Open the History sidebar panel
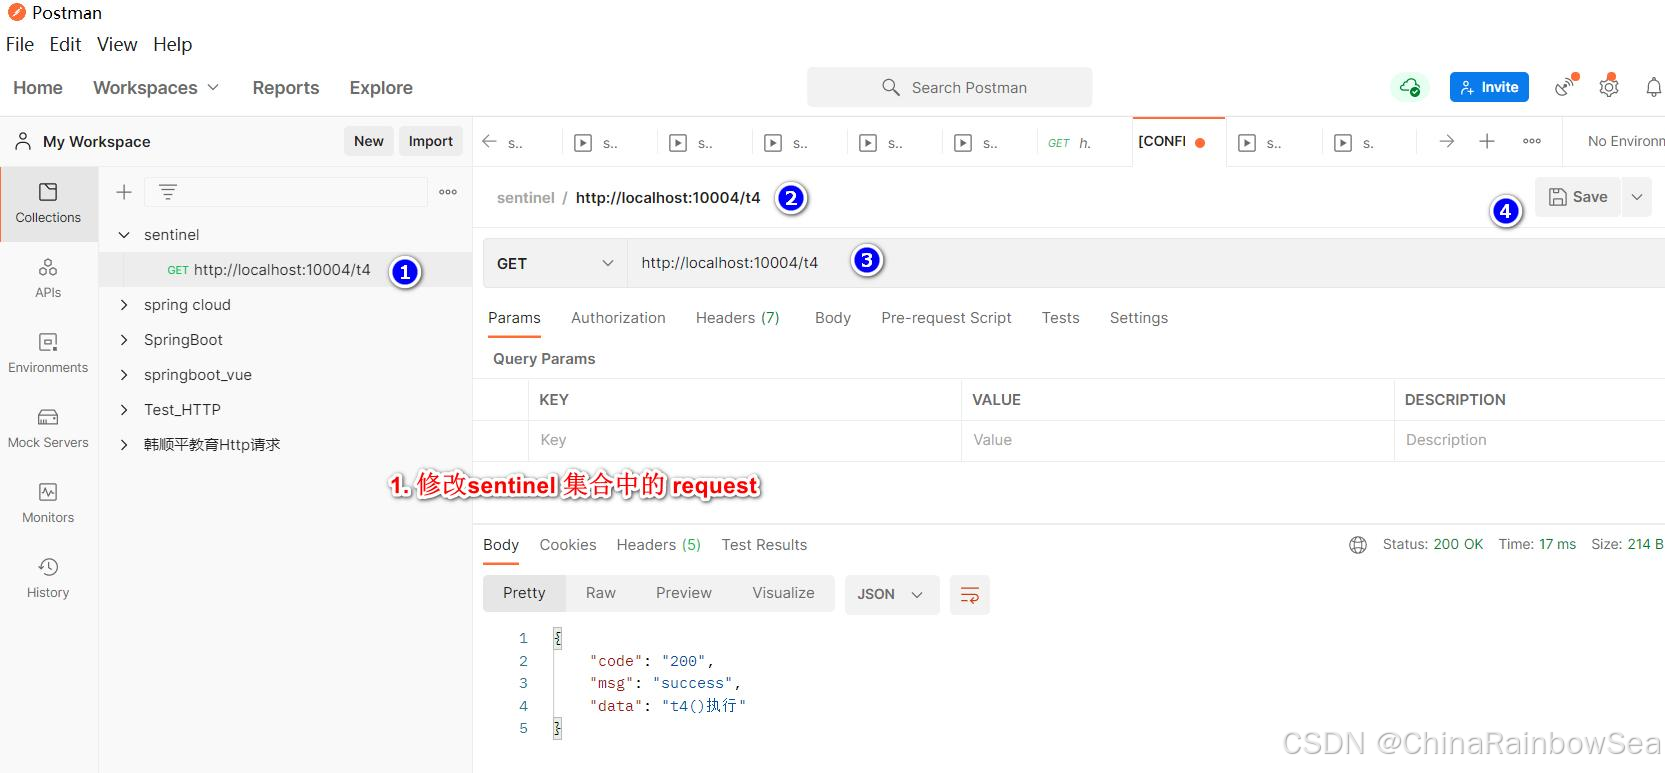The height and width of the screenshot is (773, 1665). click(48, 579)
